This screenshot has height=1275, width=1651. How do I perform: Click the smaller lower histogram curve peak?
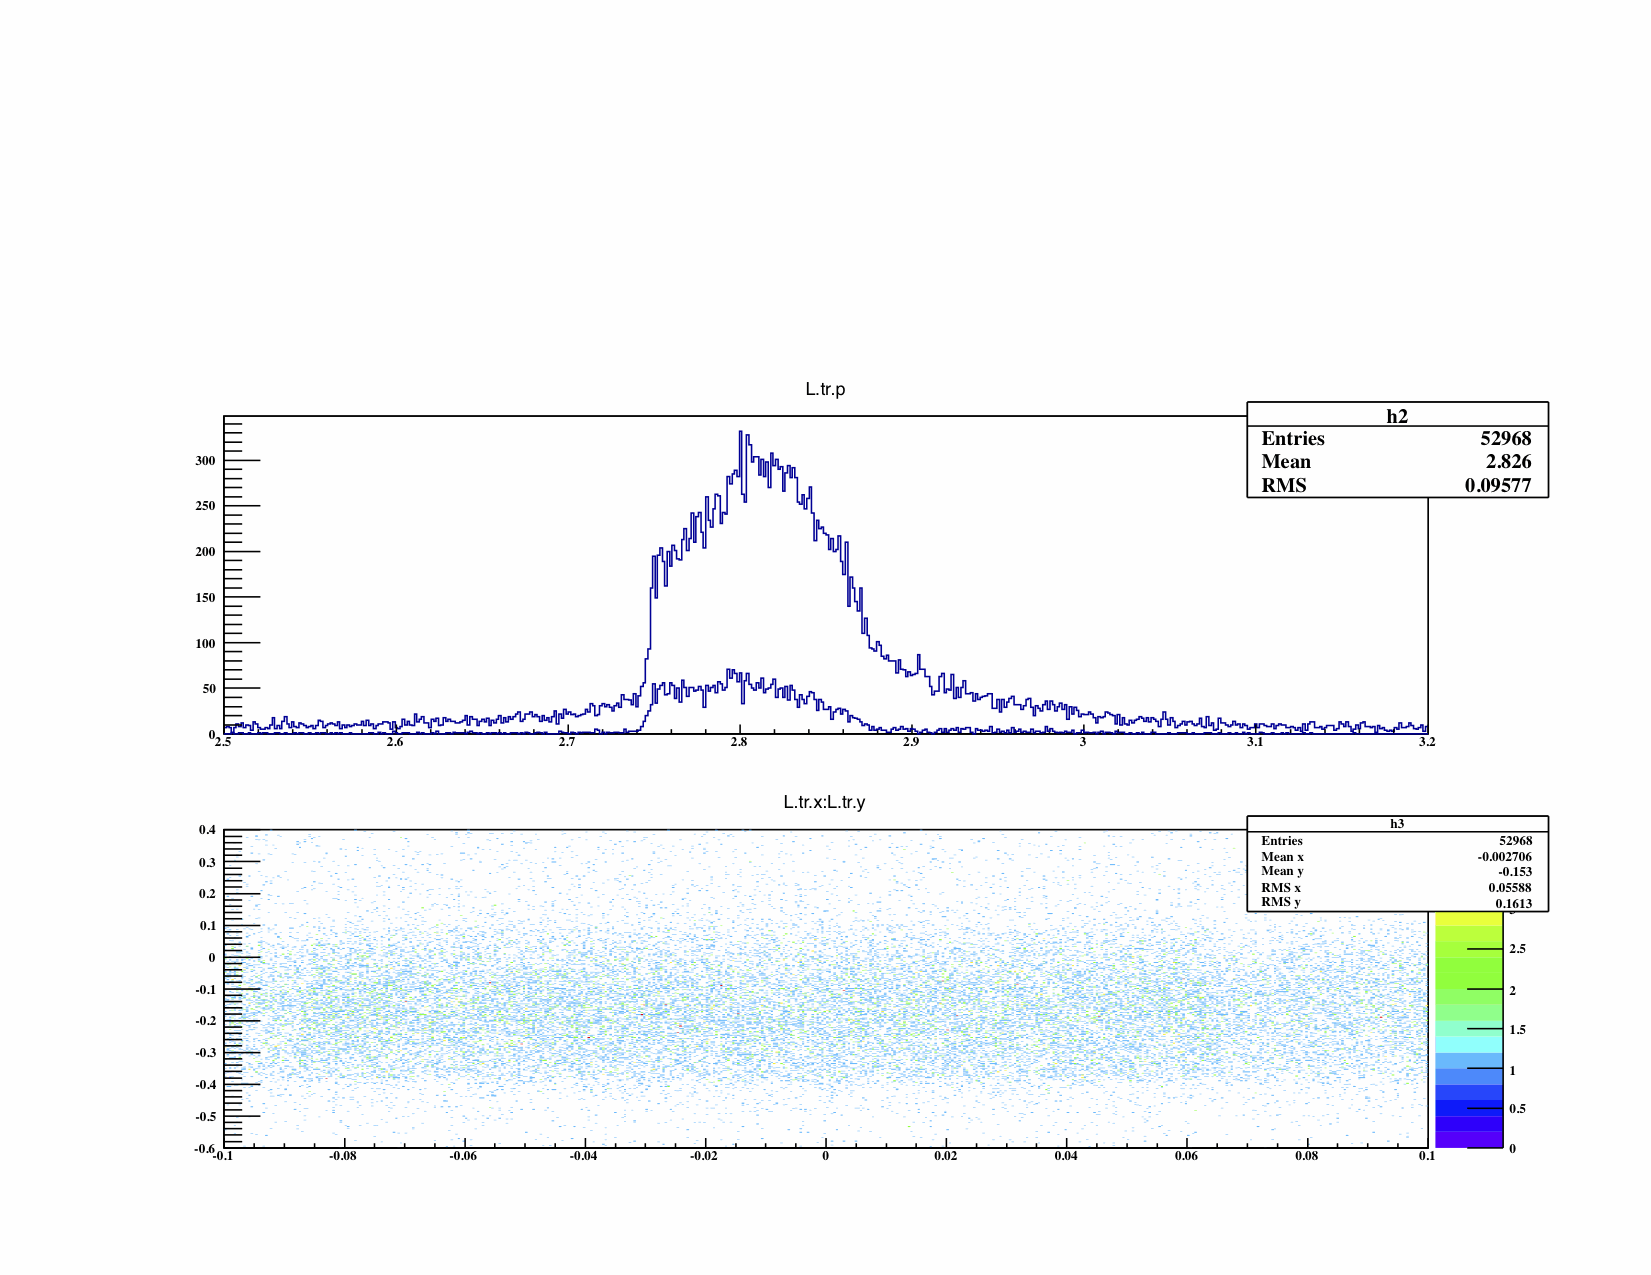tap(730, 673)
